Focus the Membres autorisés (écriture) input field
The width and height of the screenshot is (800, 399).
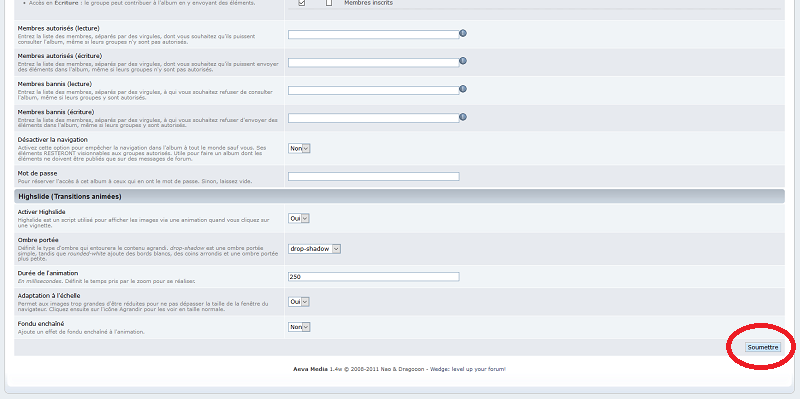pos(373,62)
